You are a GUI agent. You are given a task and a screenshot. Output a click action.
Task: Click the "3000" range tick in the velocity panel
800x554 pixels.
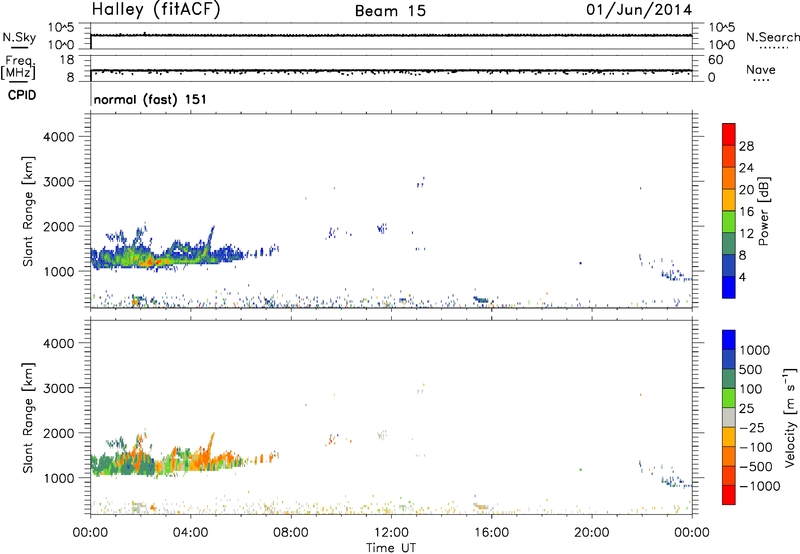click(59, 388)
